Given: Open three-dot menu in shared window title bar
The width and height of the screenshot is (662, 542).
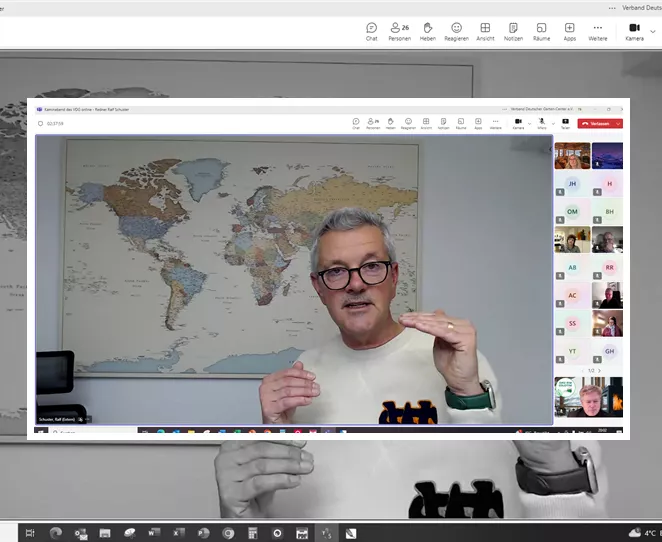Looking at the screenshot, I should [504, 109].
